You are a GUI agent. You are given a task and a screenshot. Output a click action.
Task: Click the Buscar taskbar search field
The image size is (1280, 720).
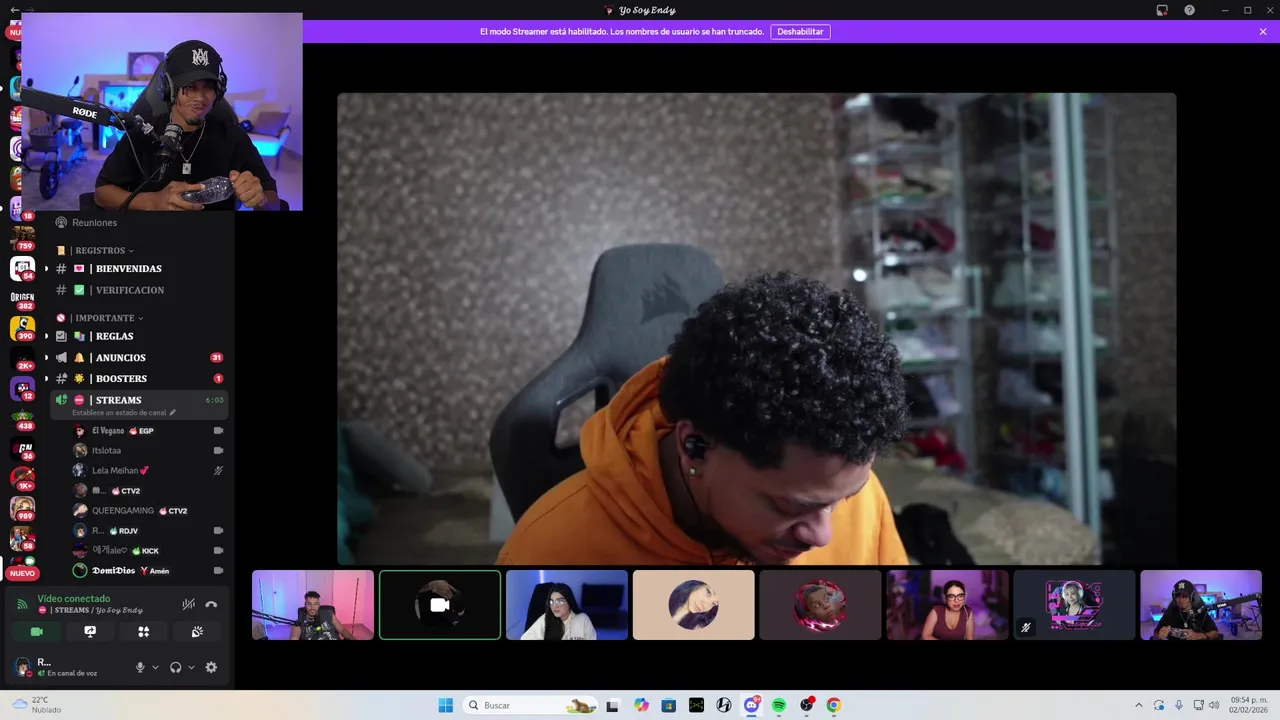tap(531, 705)
